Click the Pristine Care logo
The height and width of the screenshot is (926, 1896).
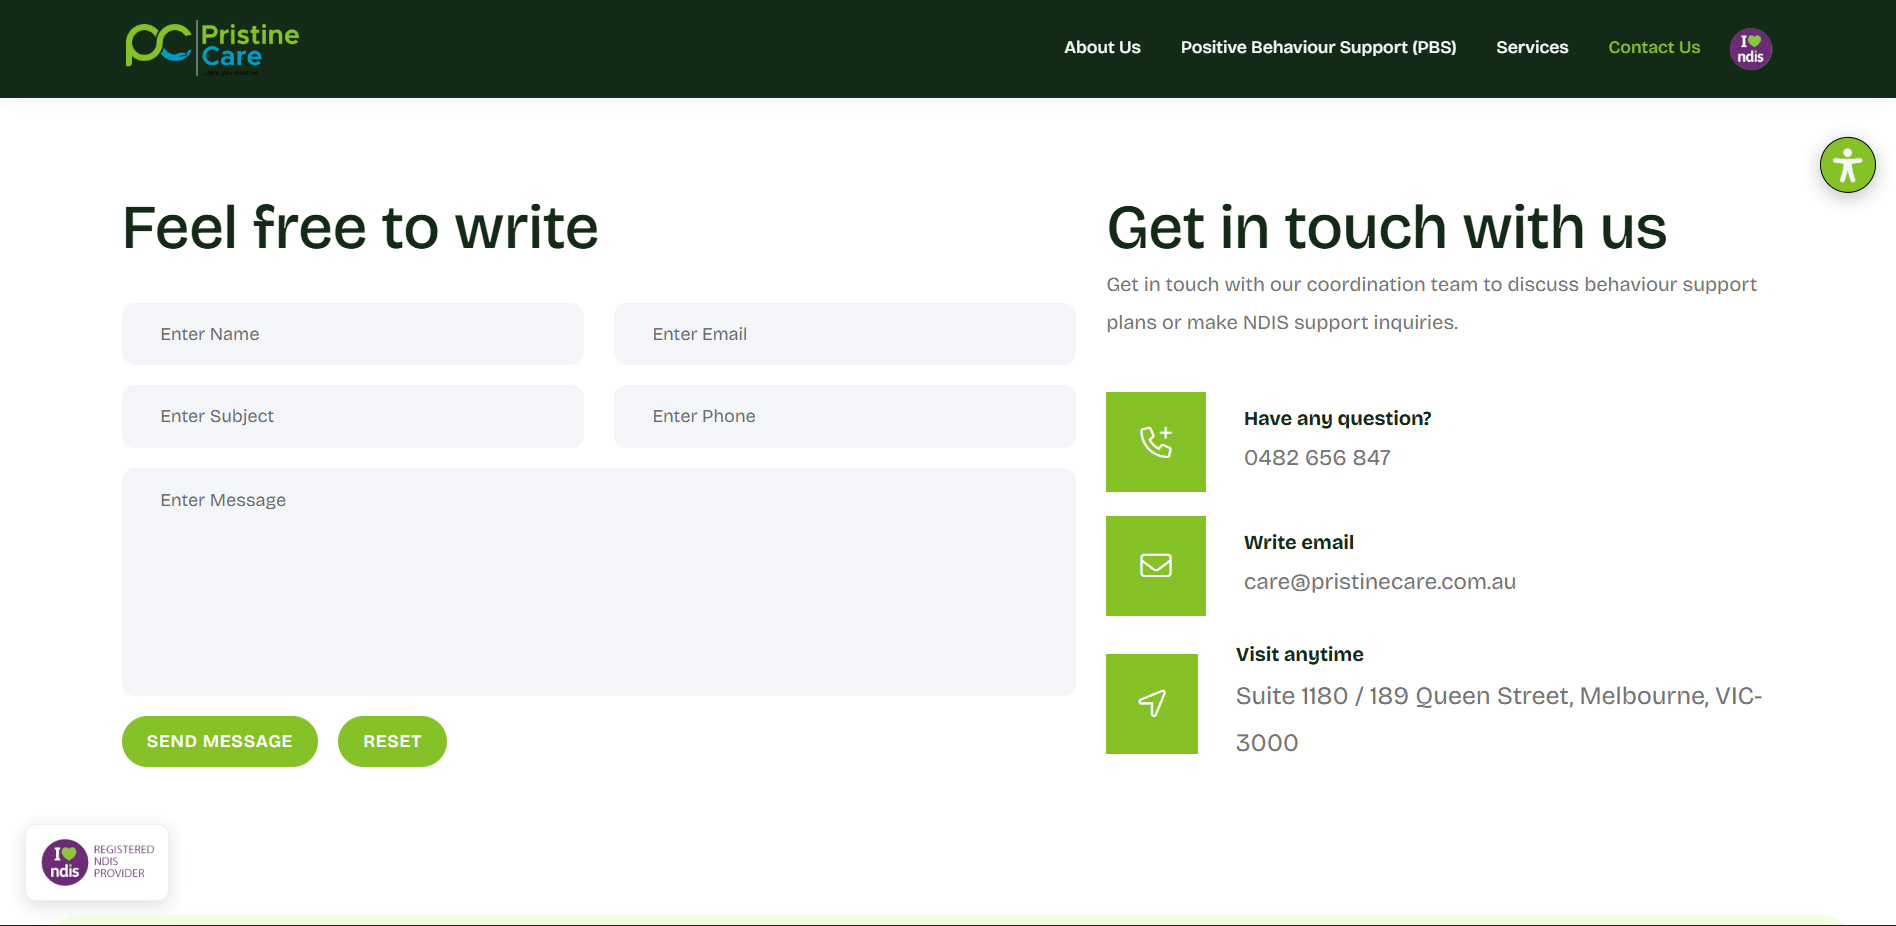pos(212,48)
